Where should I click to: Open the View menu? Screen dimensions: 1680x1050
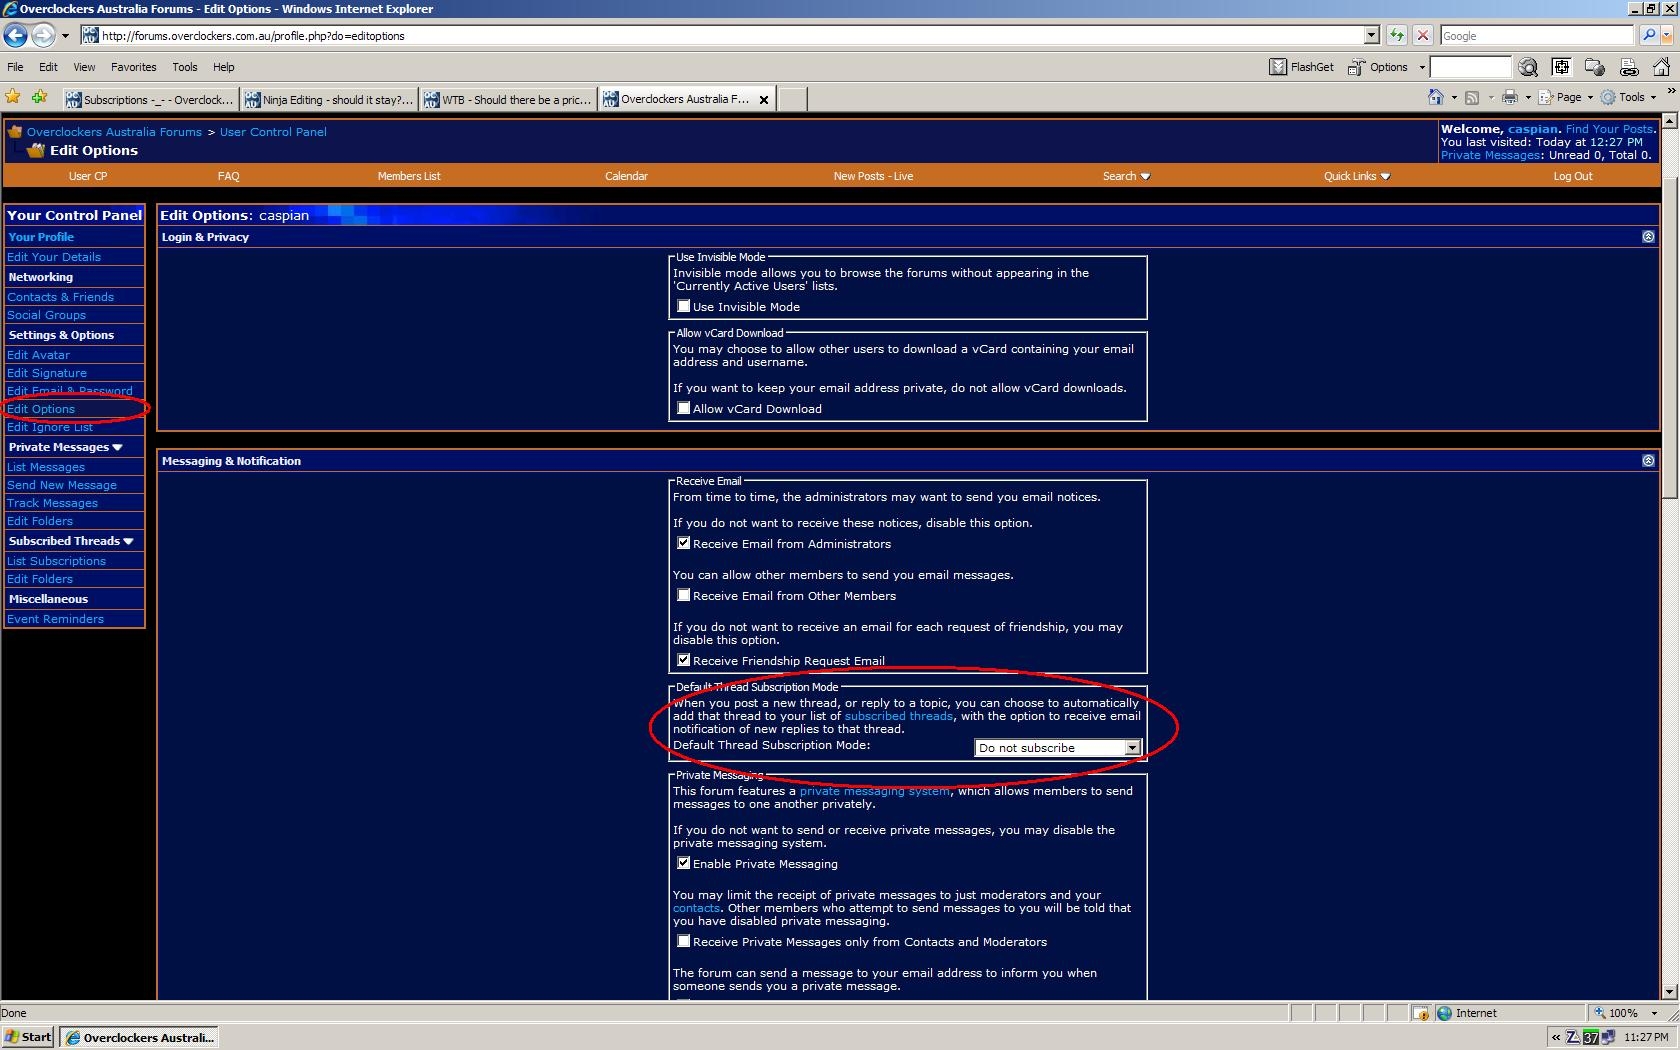pyautogui.click(x=84, y=67)
